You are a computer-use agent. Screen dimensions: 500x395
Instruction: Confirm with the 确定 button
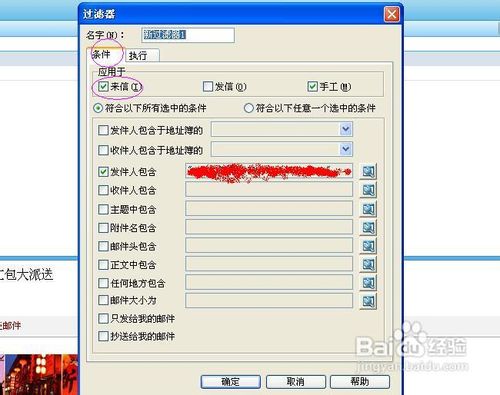point(230,382)
